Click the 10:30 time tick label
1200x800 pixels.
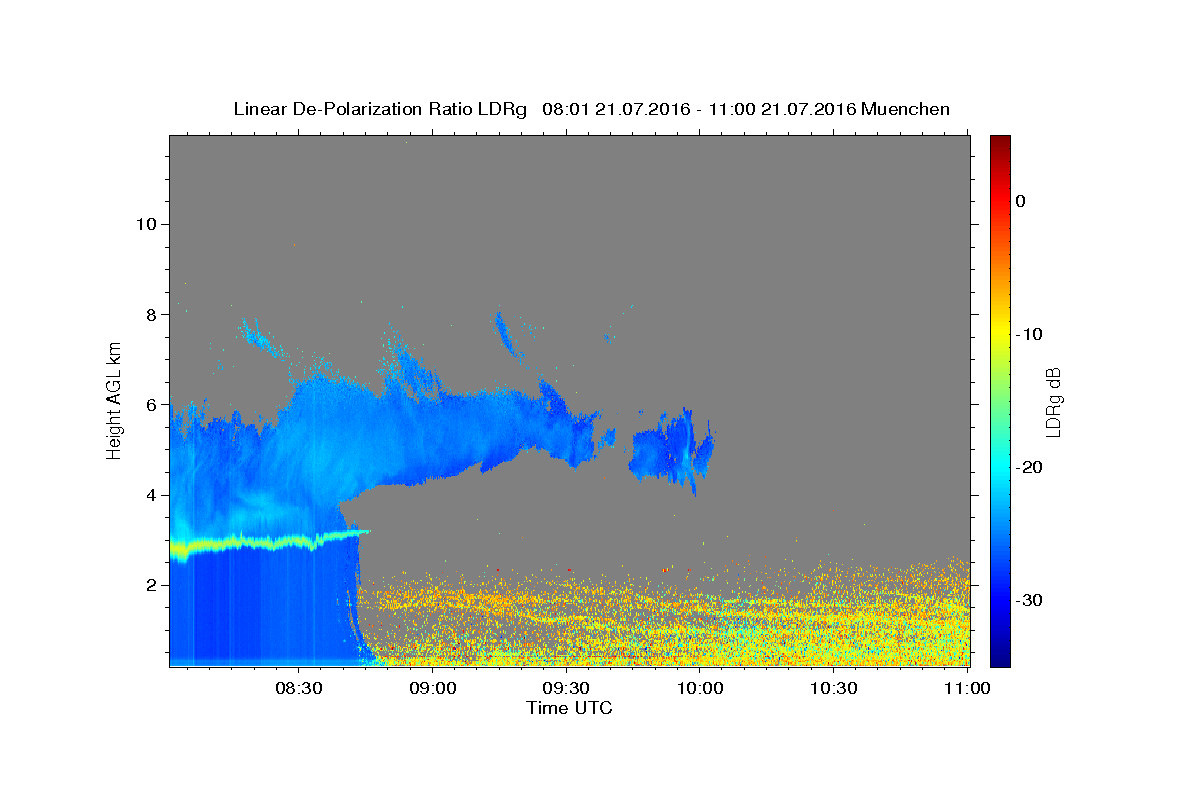(834, 689)
